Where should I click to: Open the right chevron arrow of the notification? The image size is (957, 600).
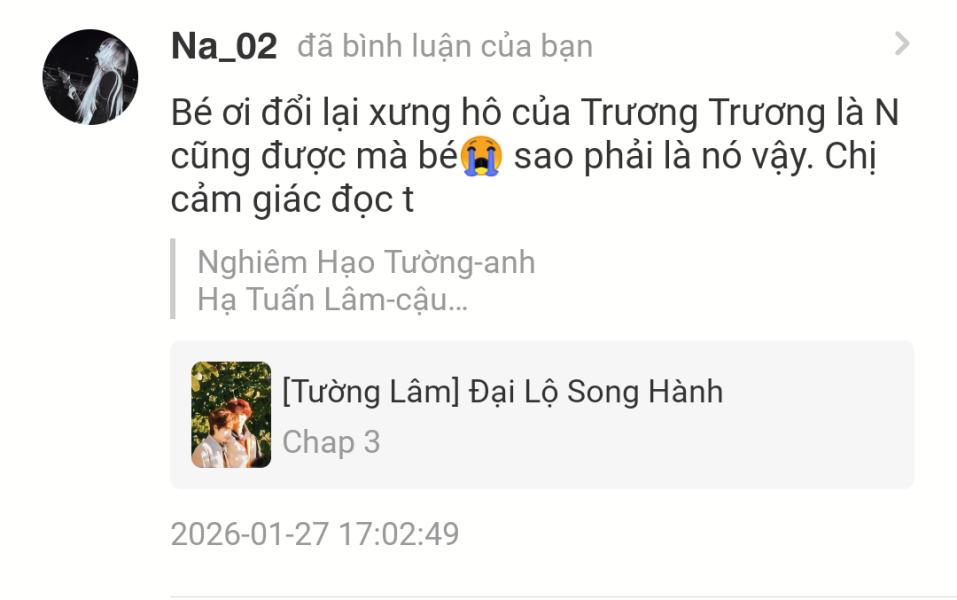(x=901, y=44)
